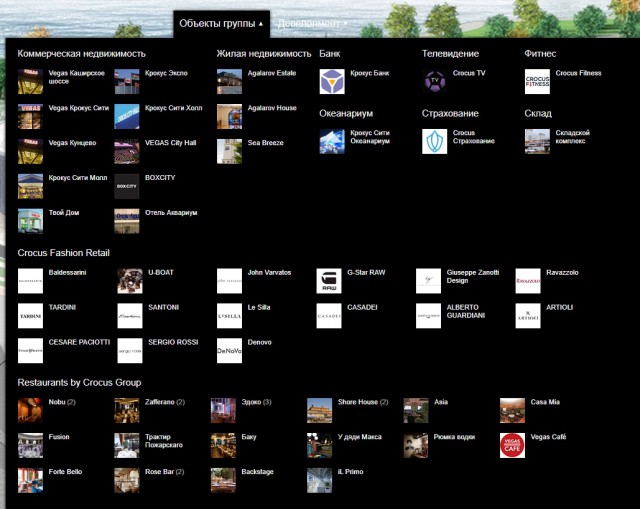Select the Крокус Сити Холл icon

127,116
